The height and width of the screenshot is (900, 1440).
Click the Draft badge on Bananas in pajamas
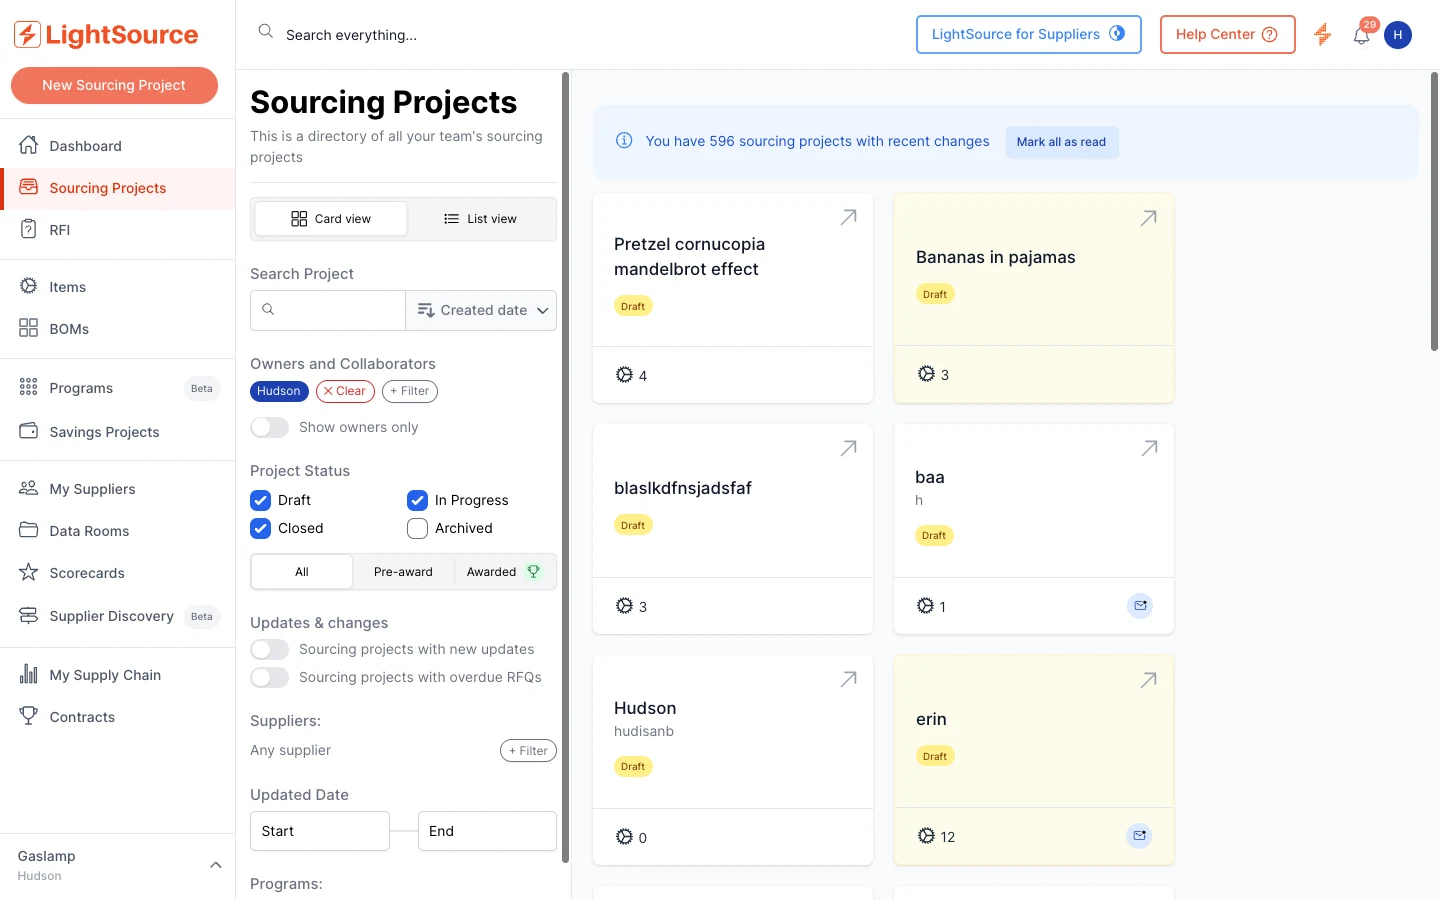(x=935, y=294)
